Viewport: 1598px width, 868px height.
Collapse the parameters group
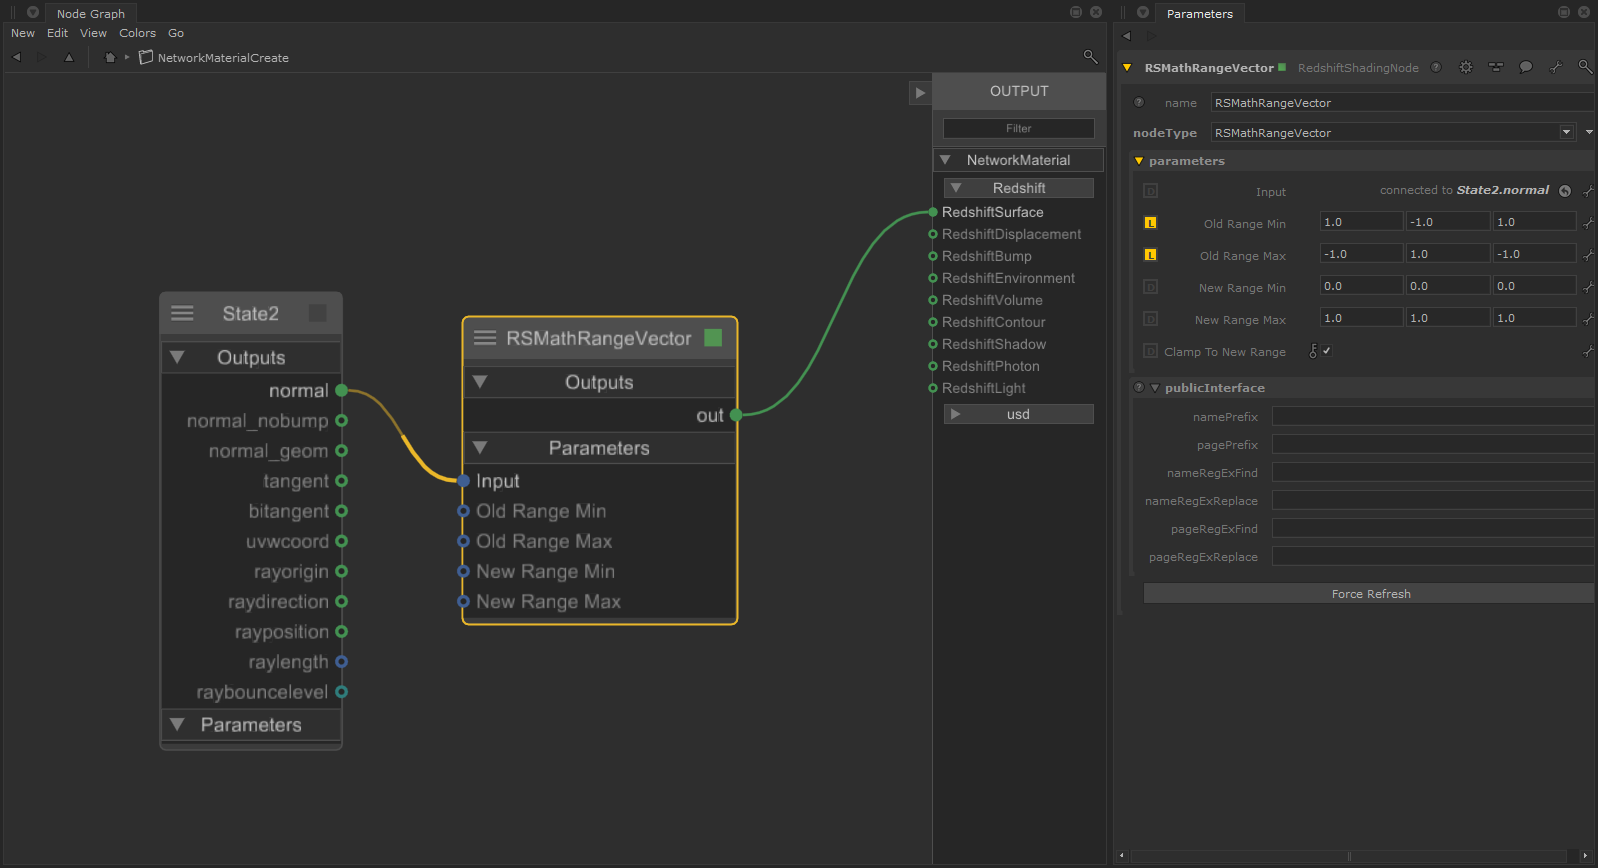click(1139, 161)
